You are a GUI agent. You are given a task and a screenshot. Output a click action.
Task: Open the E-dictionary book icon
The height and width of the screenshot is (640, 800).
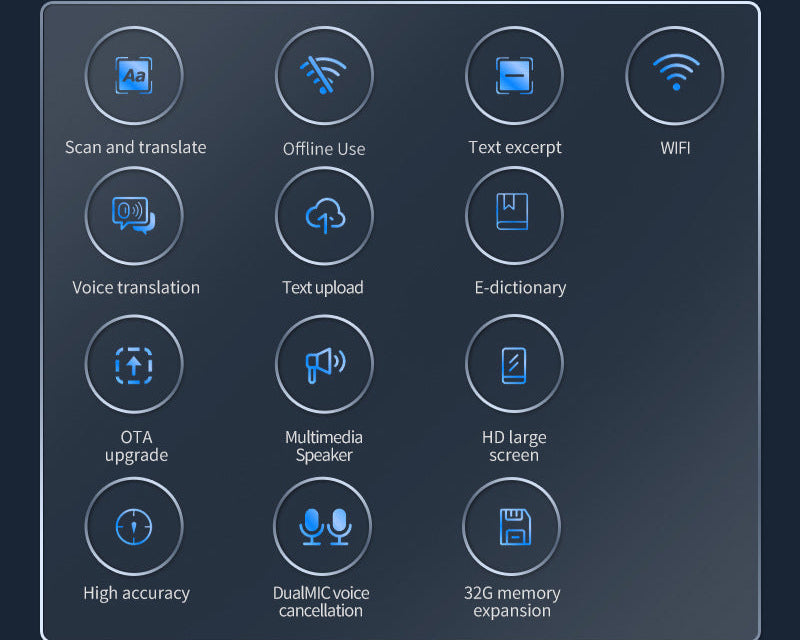point(514,216)
